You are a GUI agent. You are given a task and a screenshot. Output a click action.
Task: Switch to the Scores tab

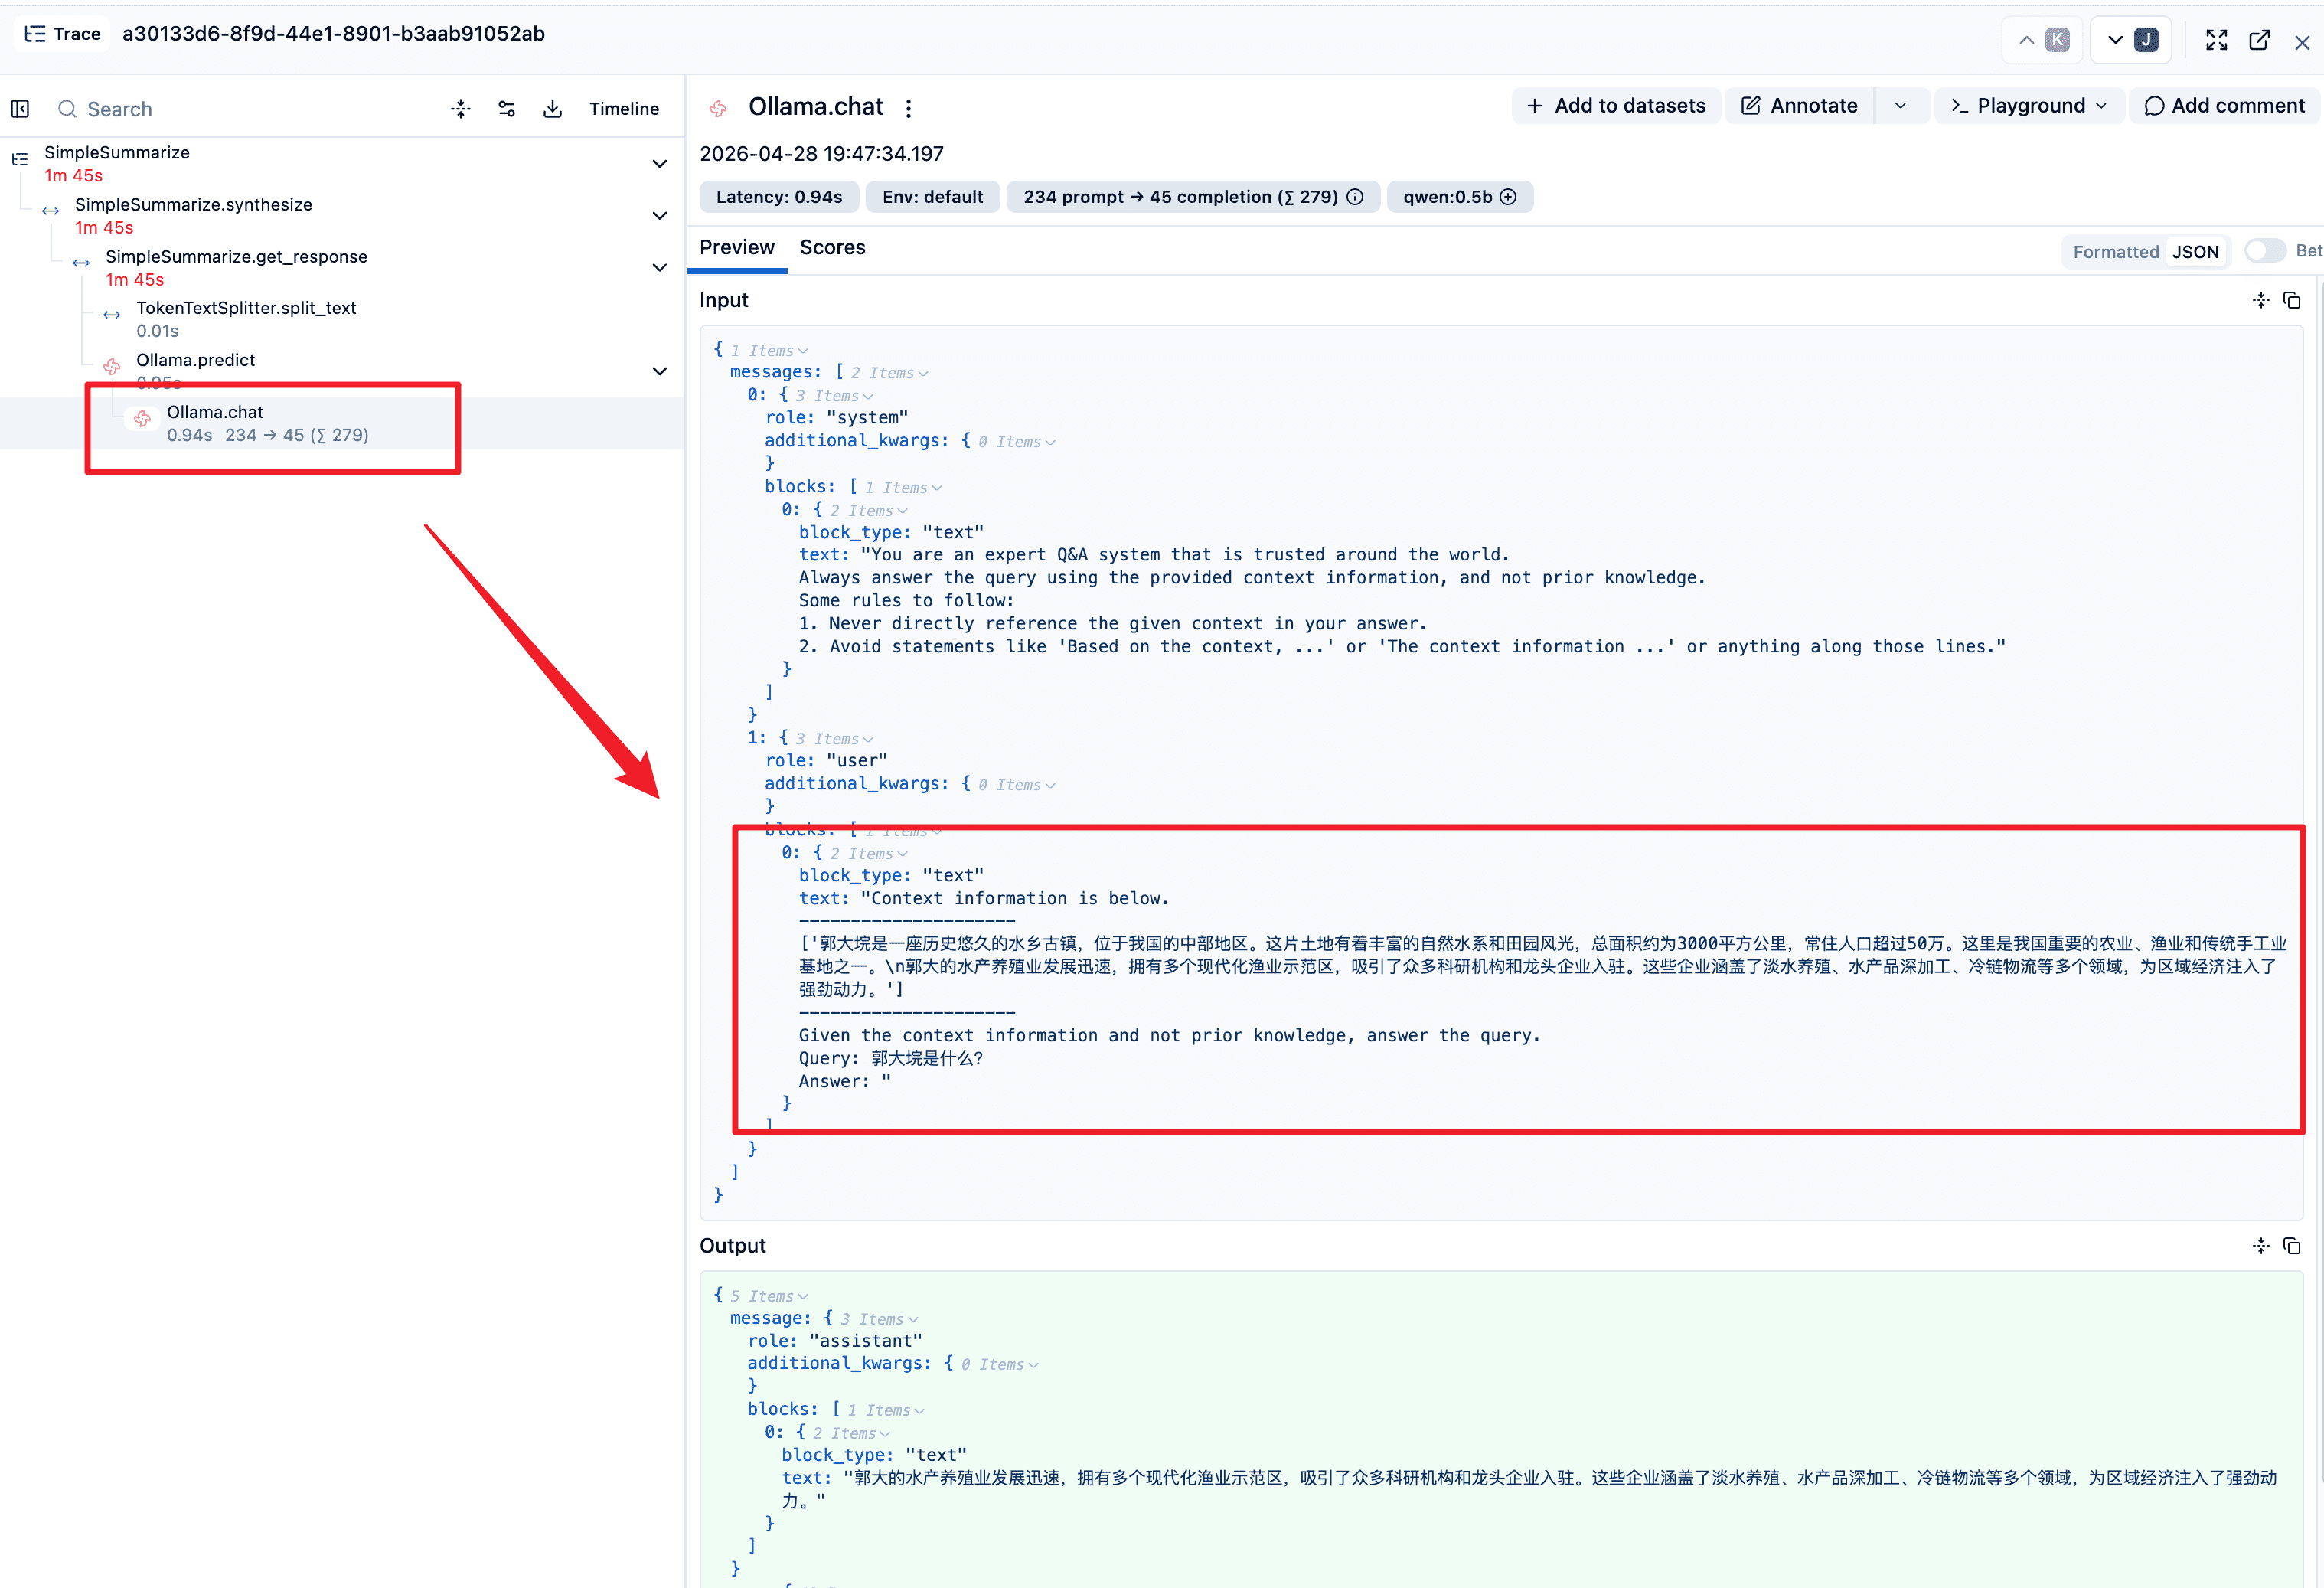coord(832,248)
